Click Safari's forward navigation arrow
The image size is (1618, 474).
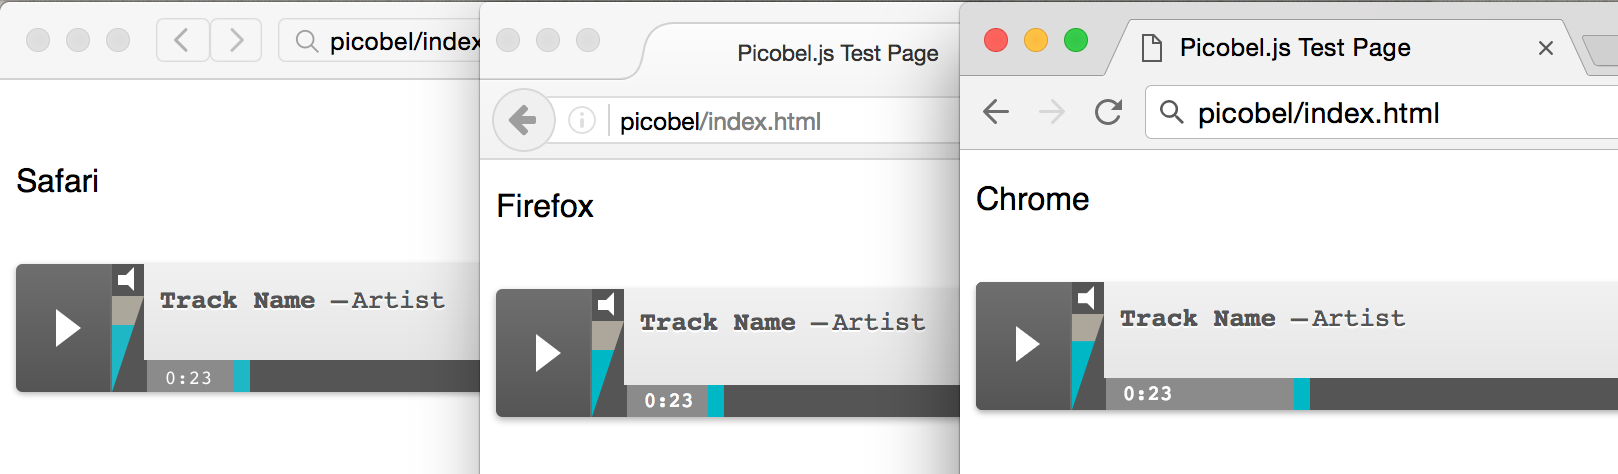point(236,40)
